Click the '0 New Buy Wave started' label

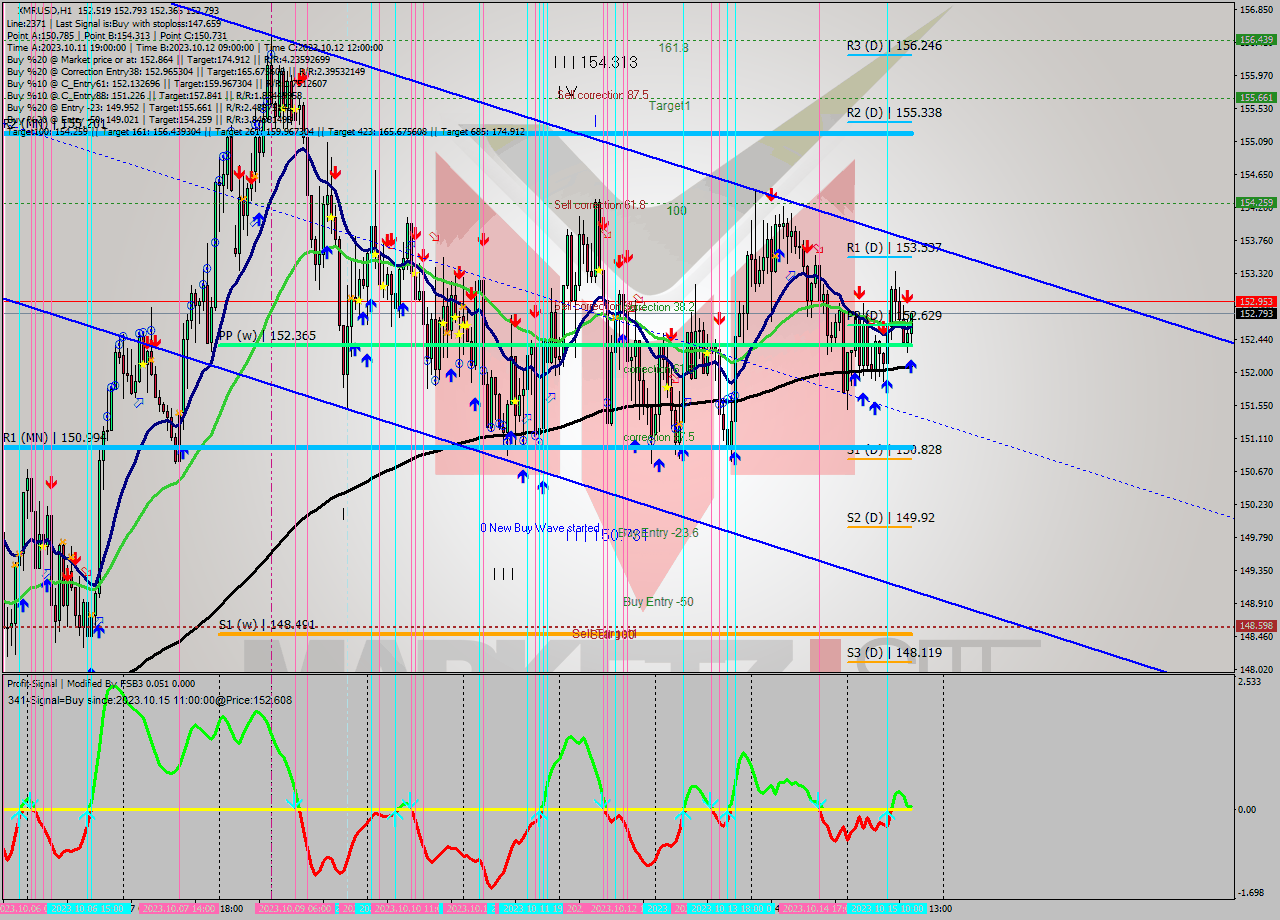point(539,528)
